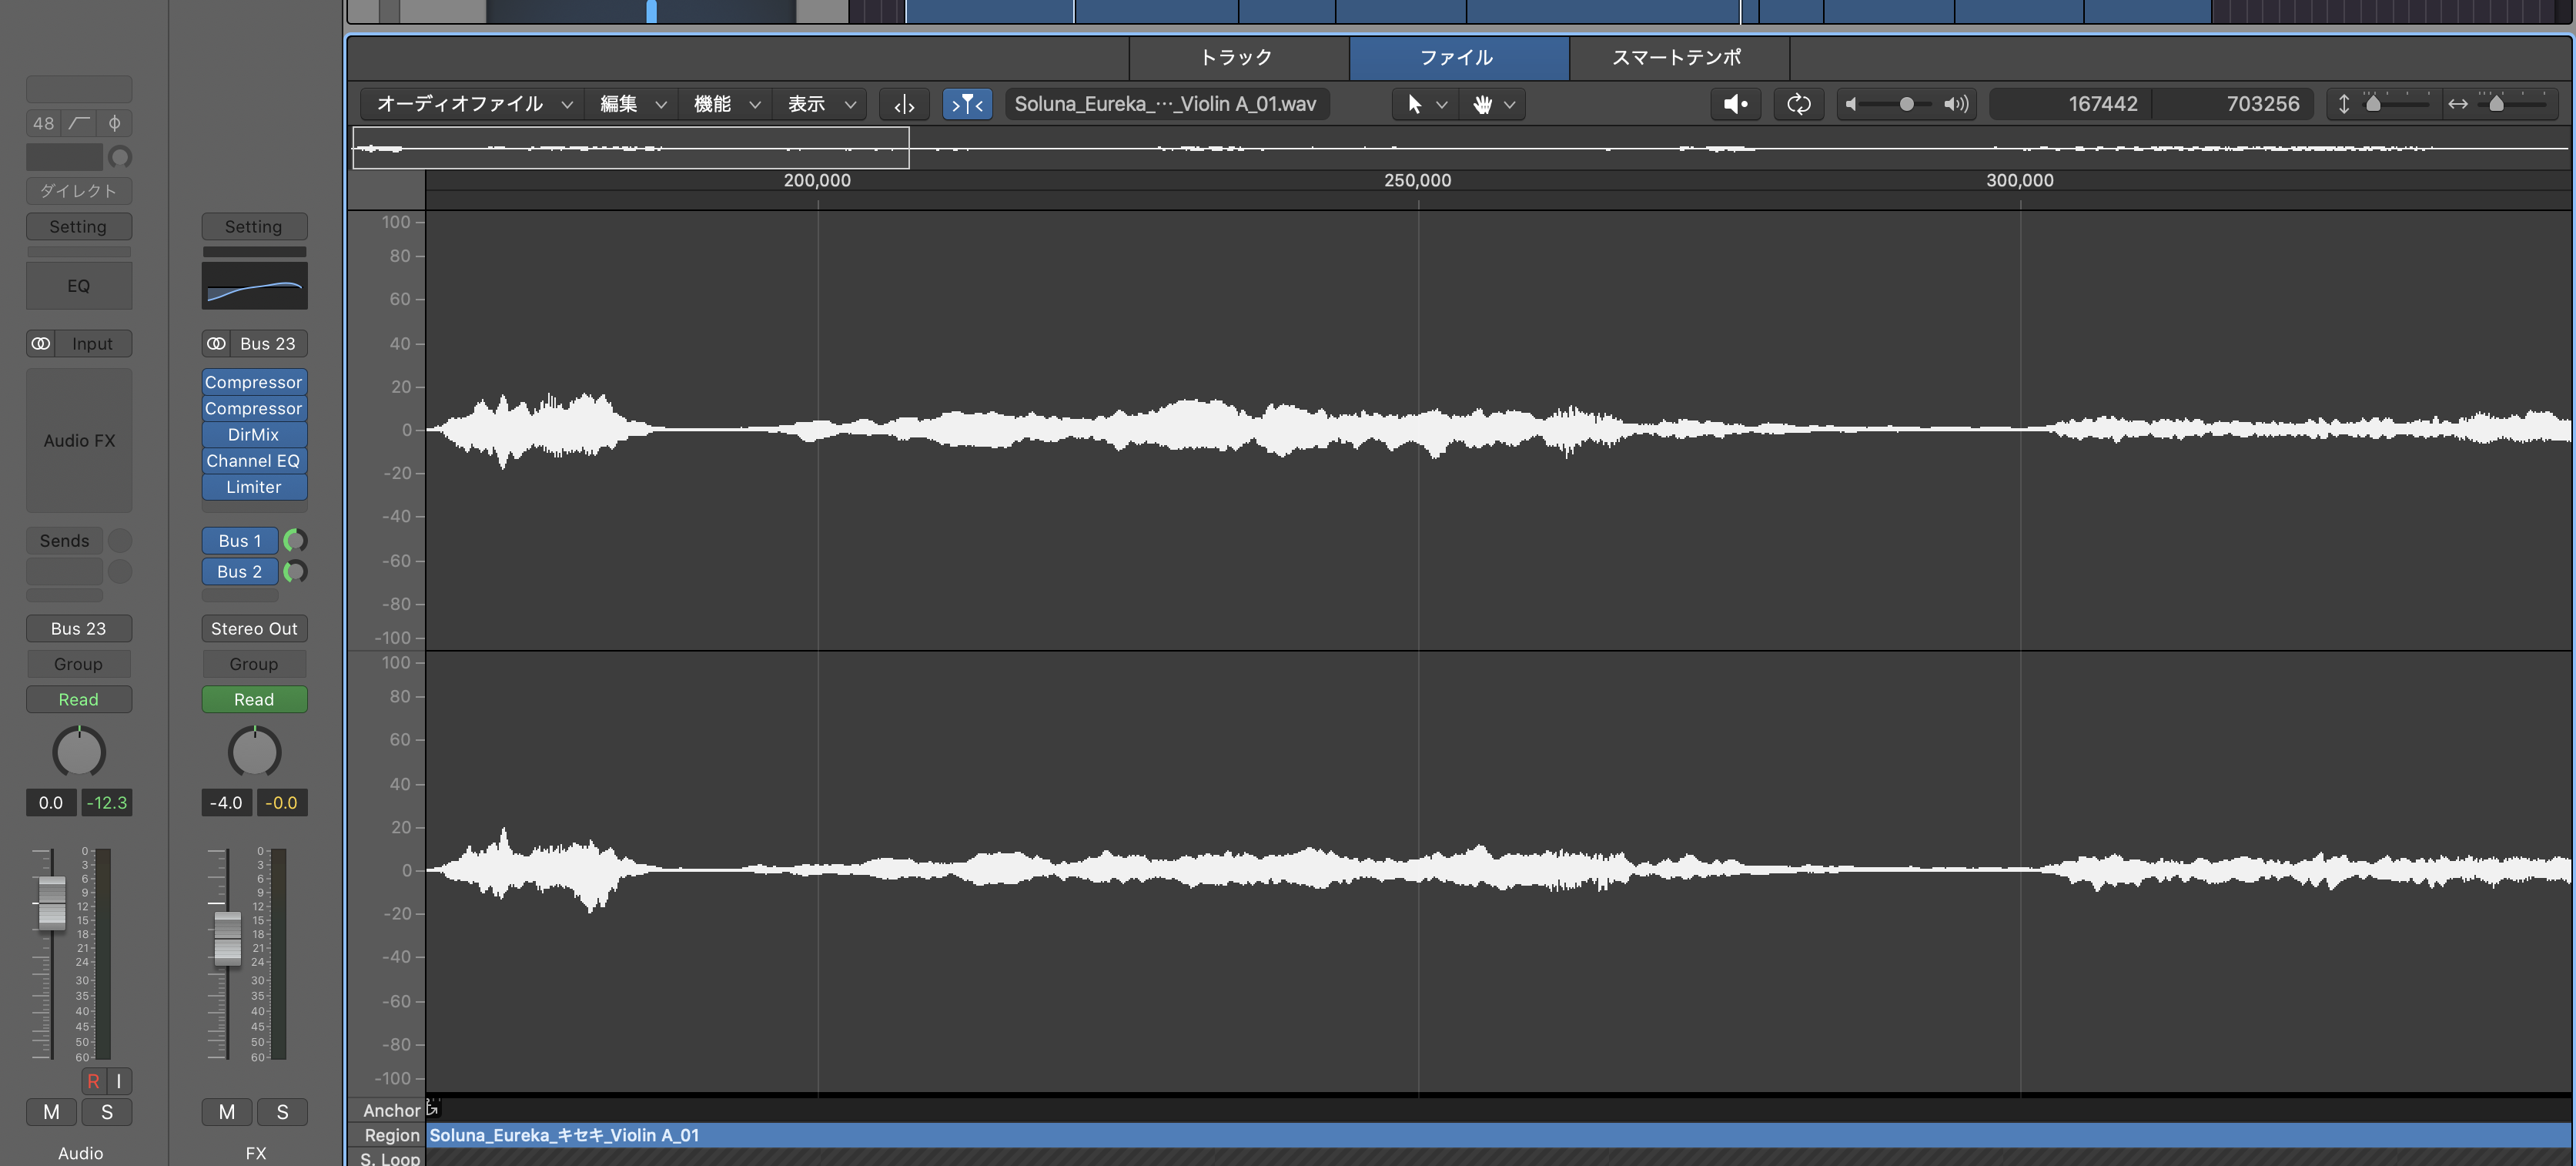Click the phase invert icon on Audio strip
Image resolution: width=2576 pixels, height=1166 pixels.
point(114,123)
